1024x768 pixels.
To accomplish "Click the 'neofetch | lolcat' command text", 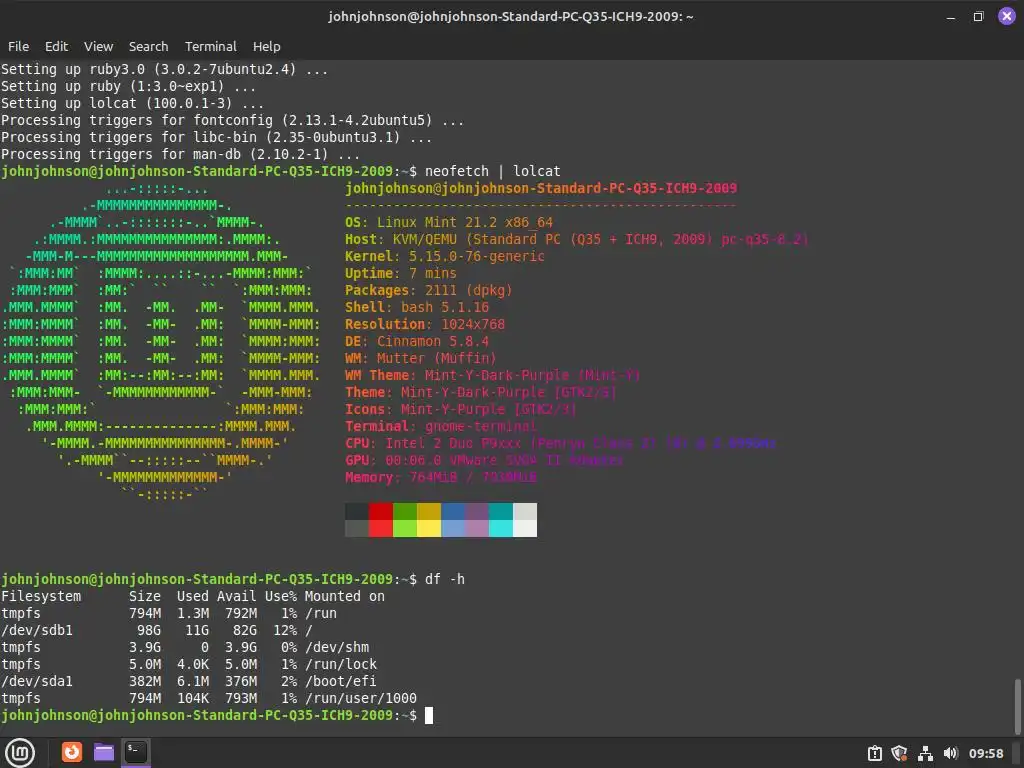I will click(492, 171).
